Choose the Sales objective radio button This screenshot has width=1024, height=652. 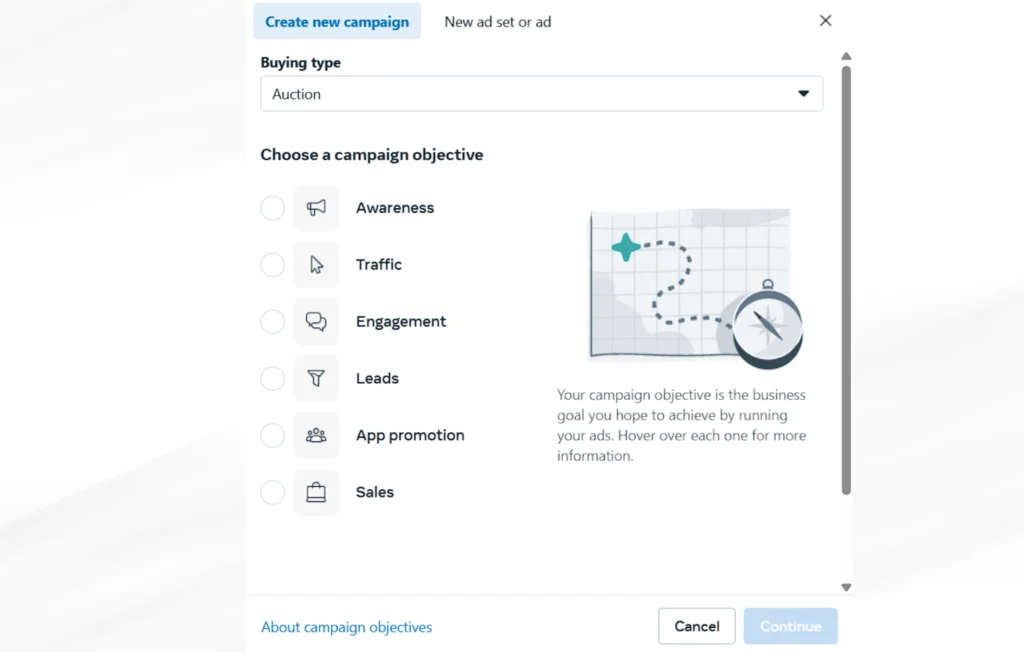coord(272,492)
